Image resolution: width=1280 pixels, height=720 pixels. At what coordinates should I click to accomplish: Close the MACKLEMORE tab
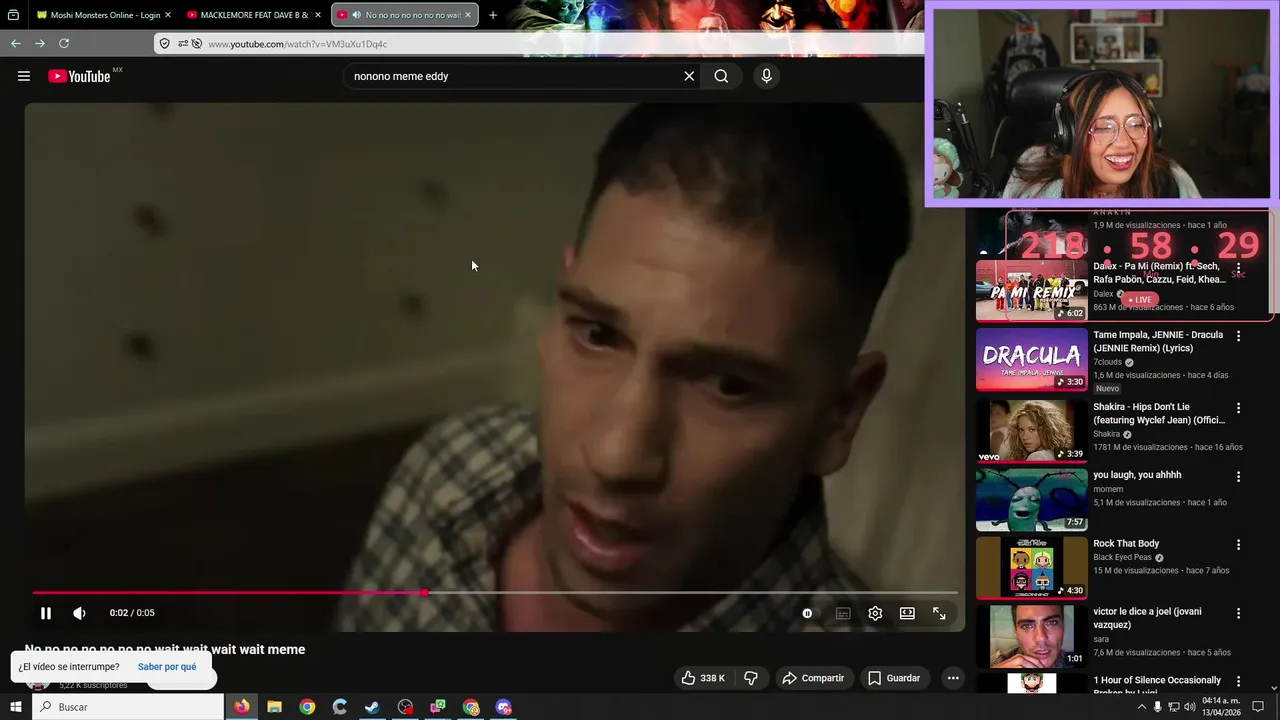pyautogui.click(x=318, y=15)
